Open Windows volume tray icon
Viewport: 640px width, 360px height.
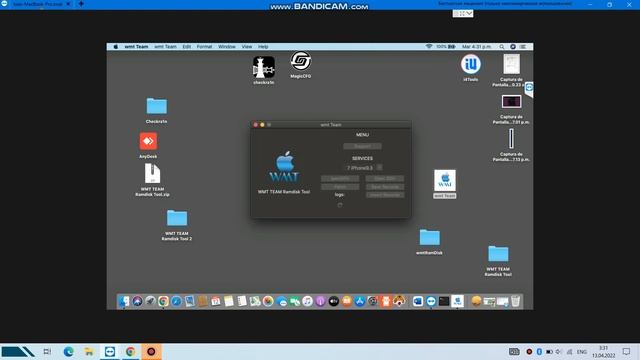click(x=559, y=352)
